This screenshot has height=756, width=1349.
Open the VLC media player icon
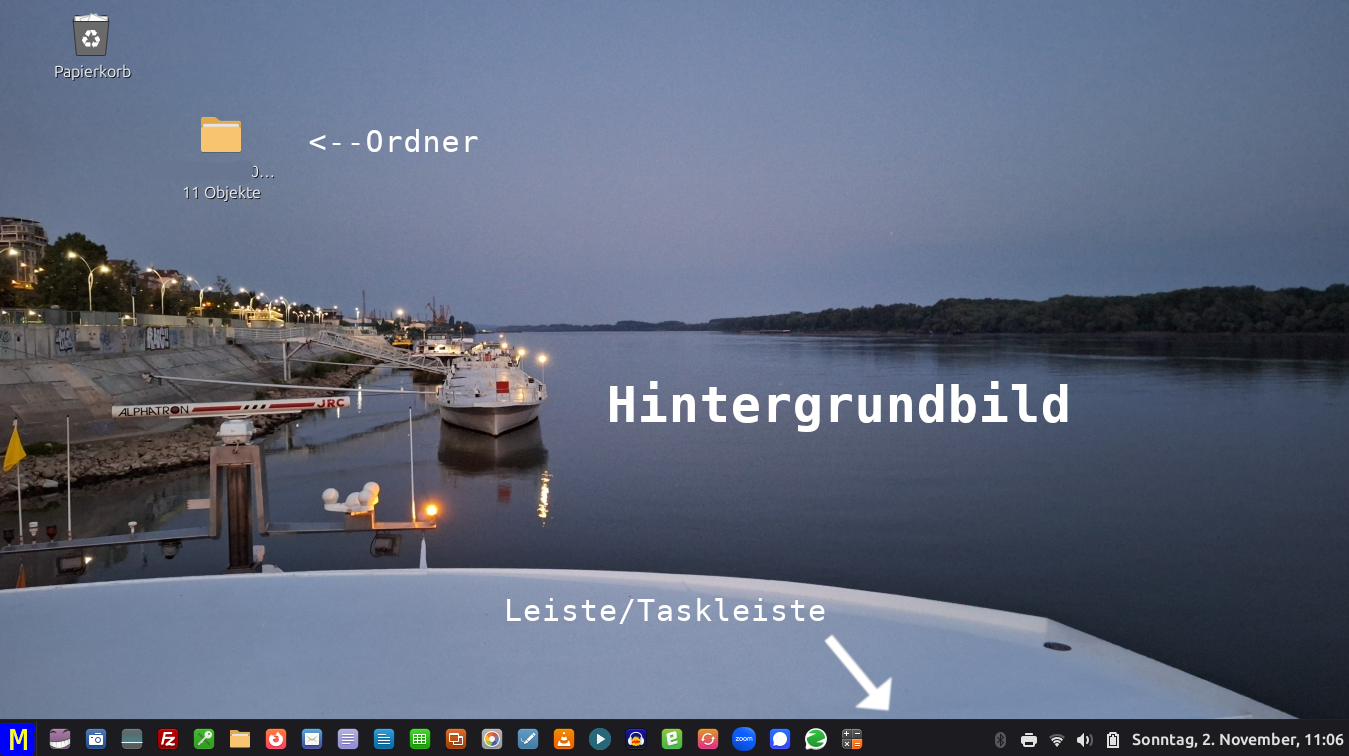click(x=564, y=739)
